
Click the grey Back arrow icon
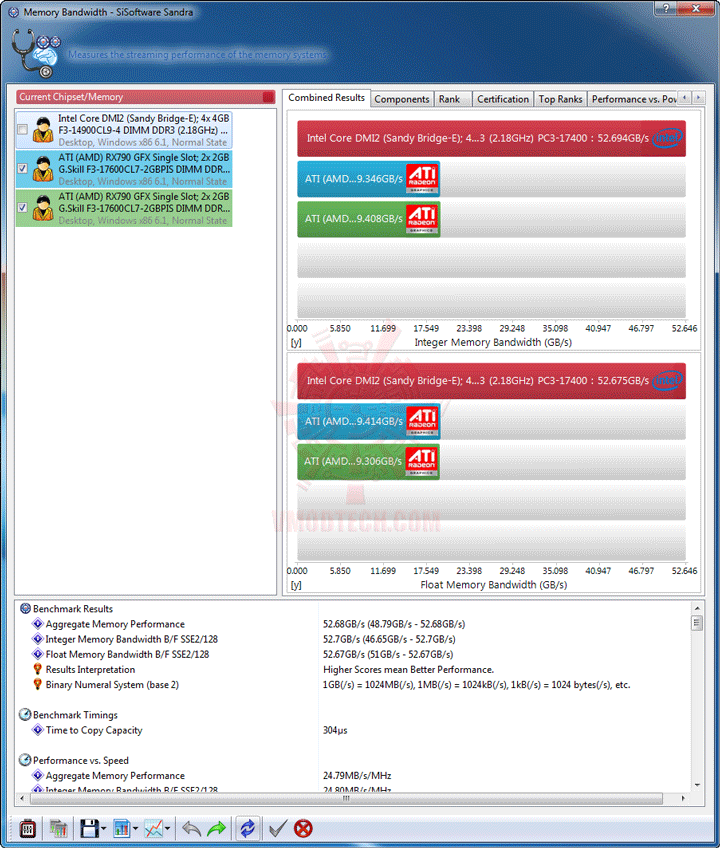pos(191,828)
